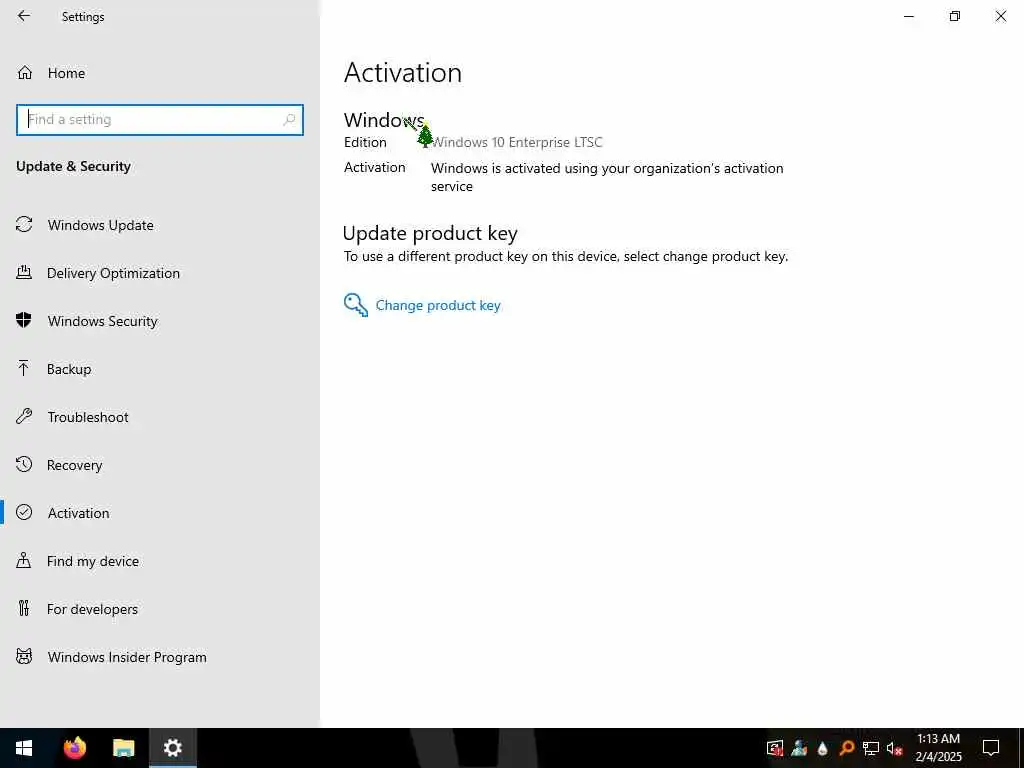The width and height of the screenshot is (1024, 768).
Task: Click the house icon beside Home
Action: [x=25, y=73]
